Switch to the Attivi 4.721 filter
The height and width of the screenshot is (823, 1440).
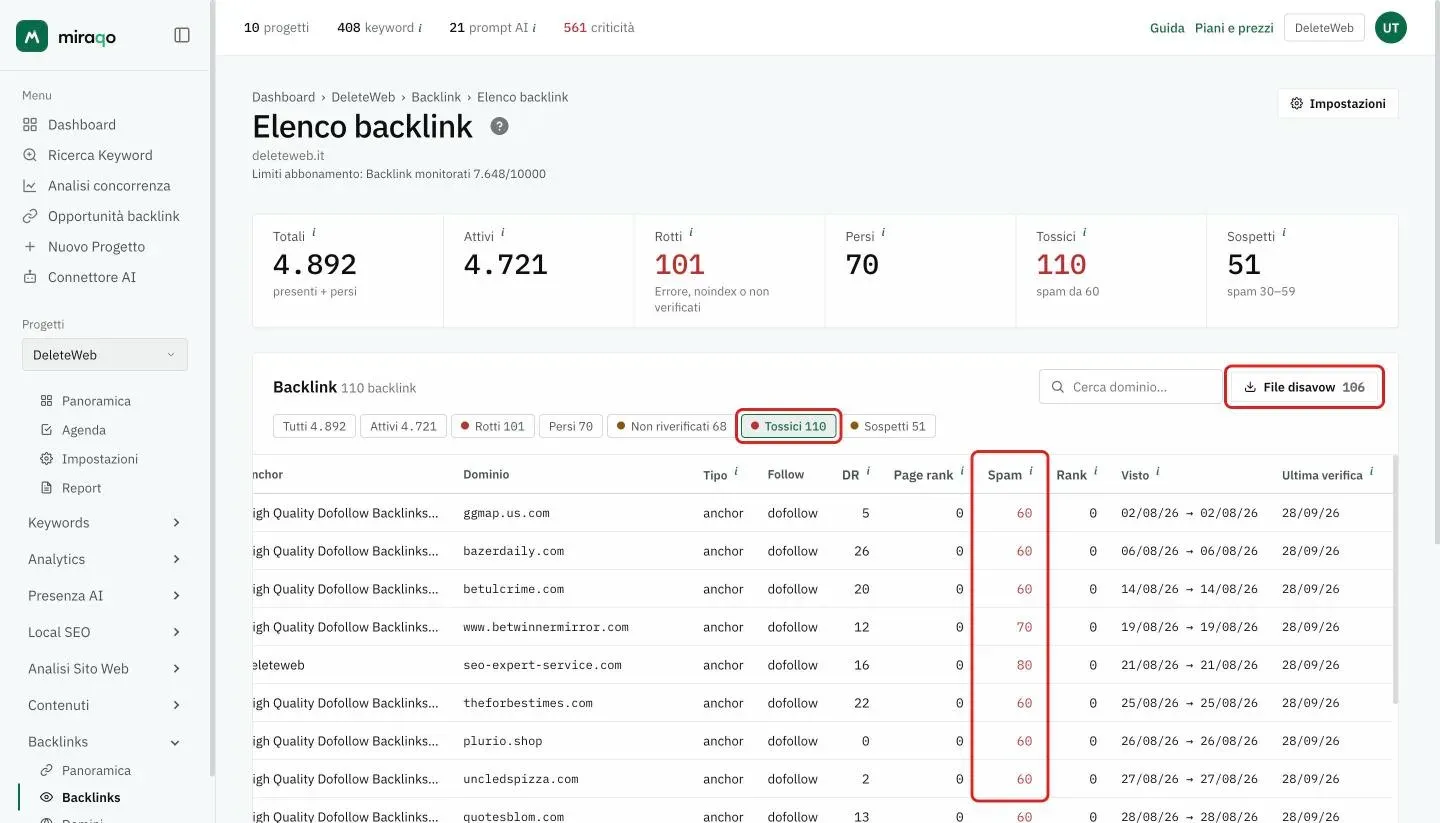[403, 426]
